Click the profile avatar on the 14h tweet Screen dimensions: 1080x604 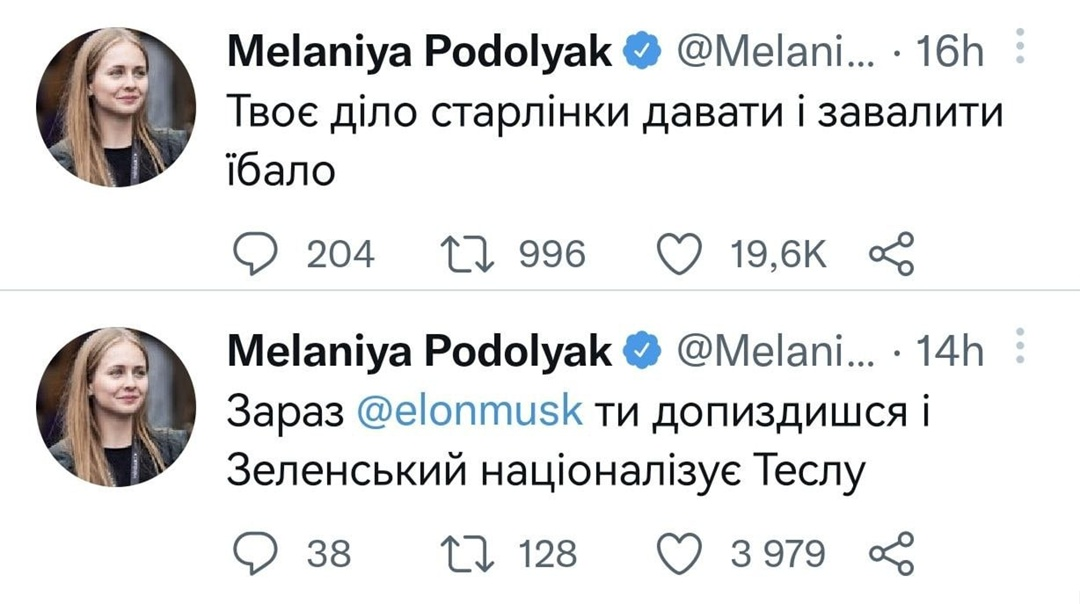tap(116, 406)
